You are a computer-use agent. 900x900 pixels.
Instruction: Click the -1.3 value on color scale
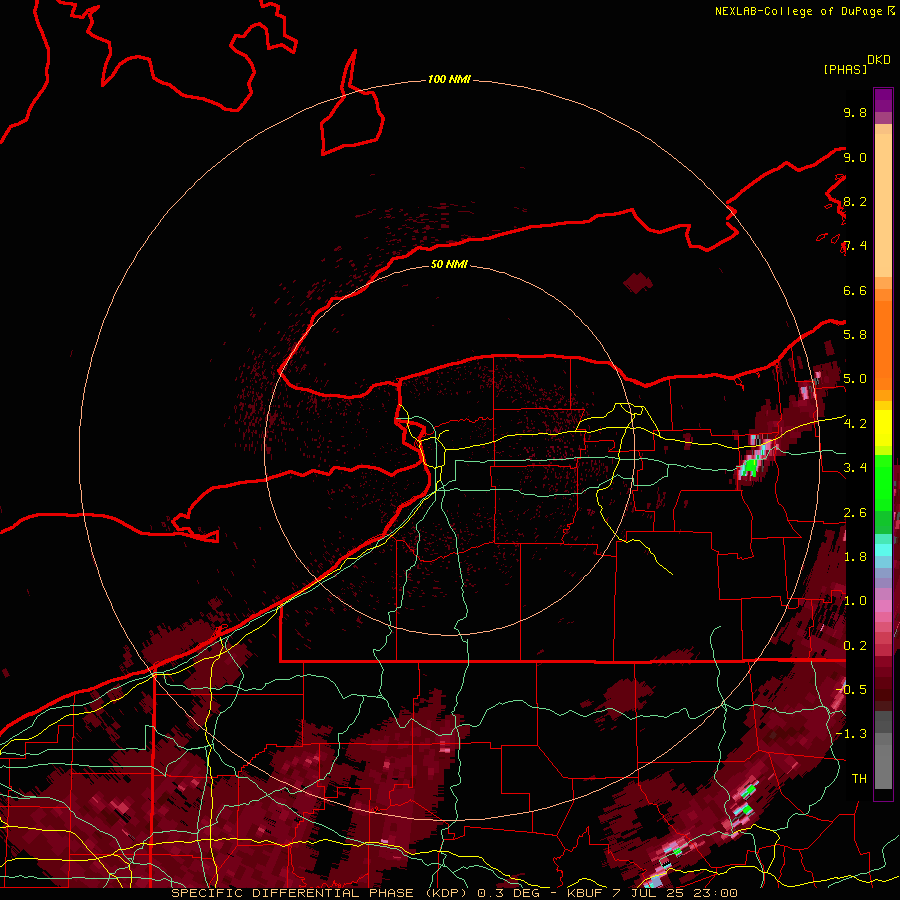pyautogui.click(x=852, y=734)
